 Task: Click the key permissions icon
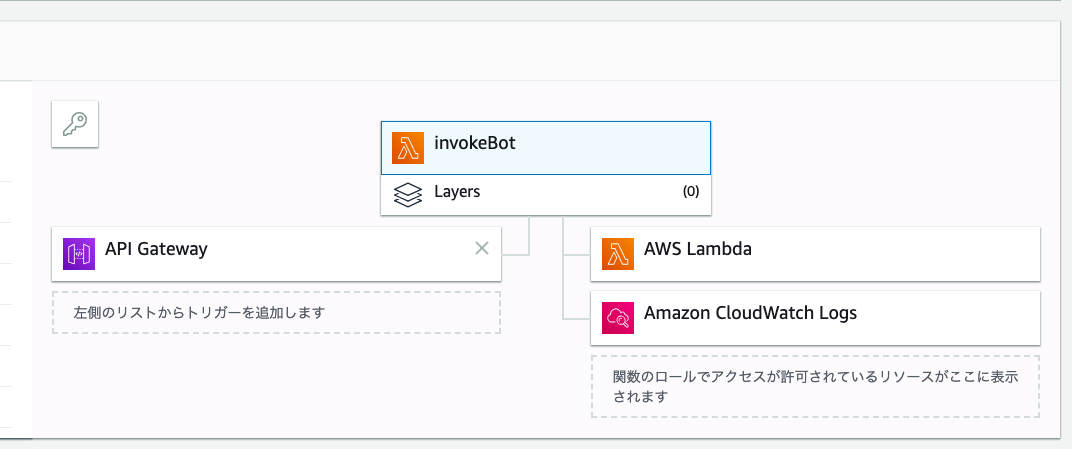coord(75,125)
